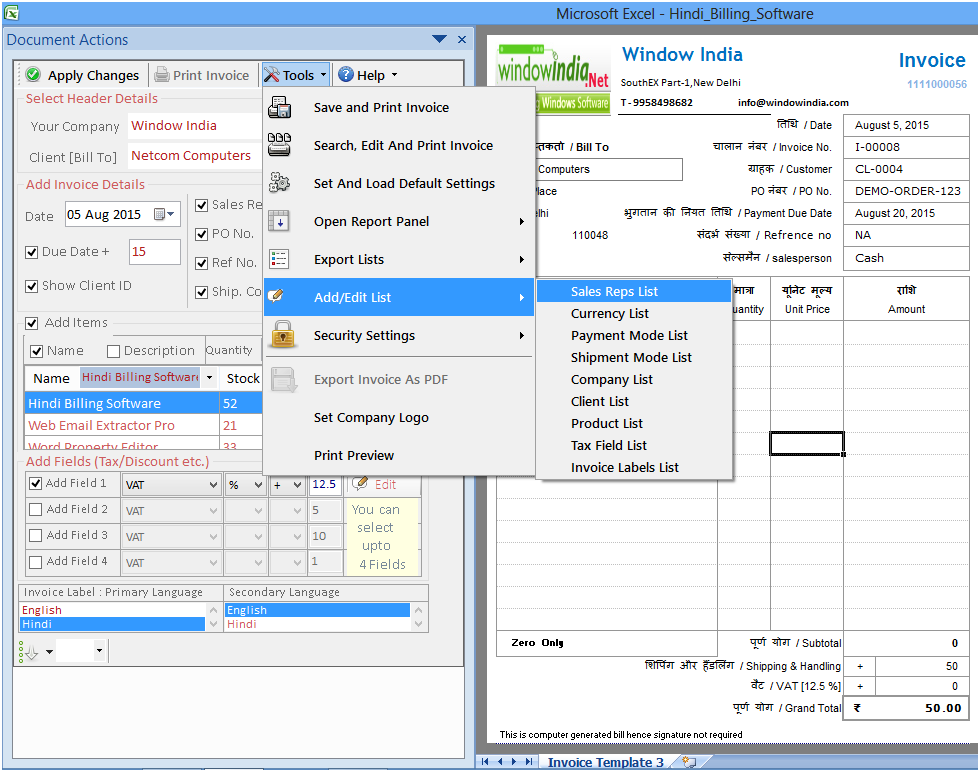Viewport: 978px width, 772px height.
Task: Select Hindi in Secondary Language list
Action: [317, 624]
